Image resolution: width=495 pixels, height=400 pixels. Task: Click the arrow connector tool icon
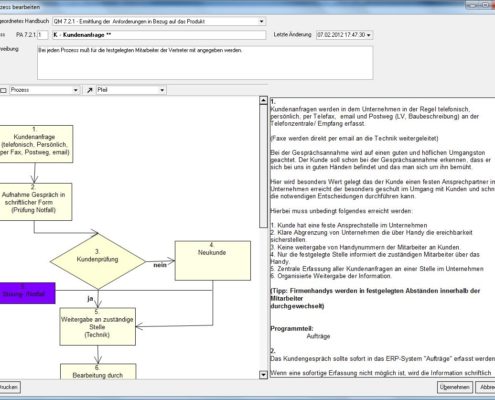pos(89,90)
